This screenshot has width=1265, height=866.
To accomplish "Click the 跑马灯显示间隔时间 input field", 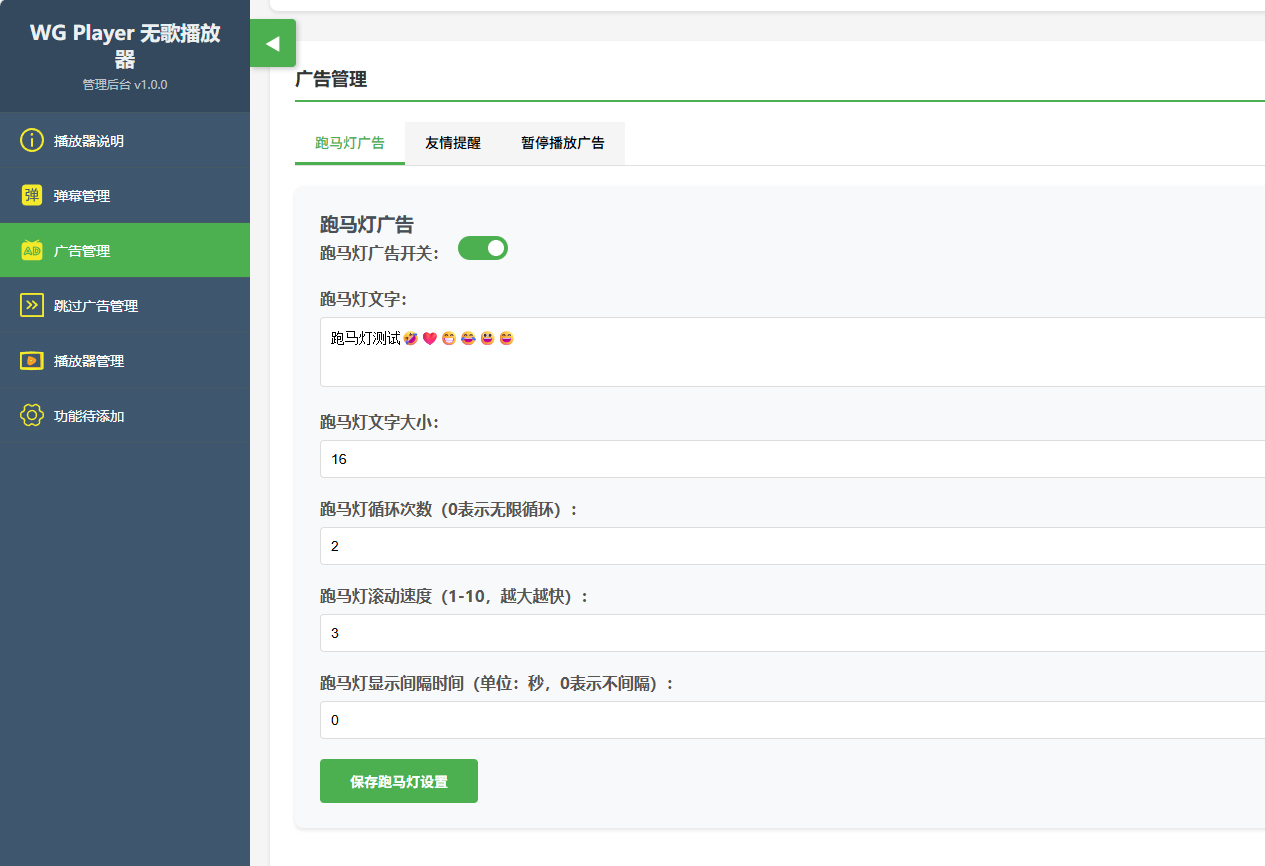I will pos(790,720).
